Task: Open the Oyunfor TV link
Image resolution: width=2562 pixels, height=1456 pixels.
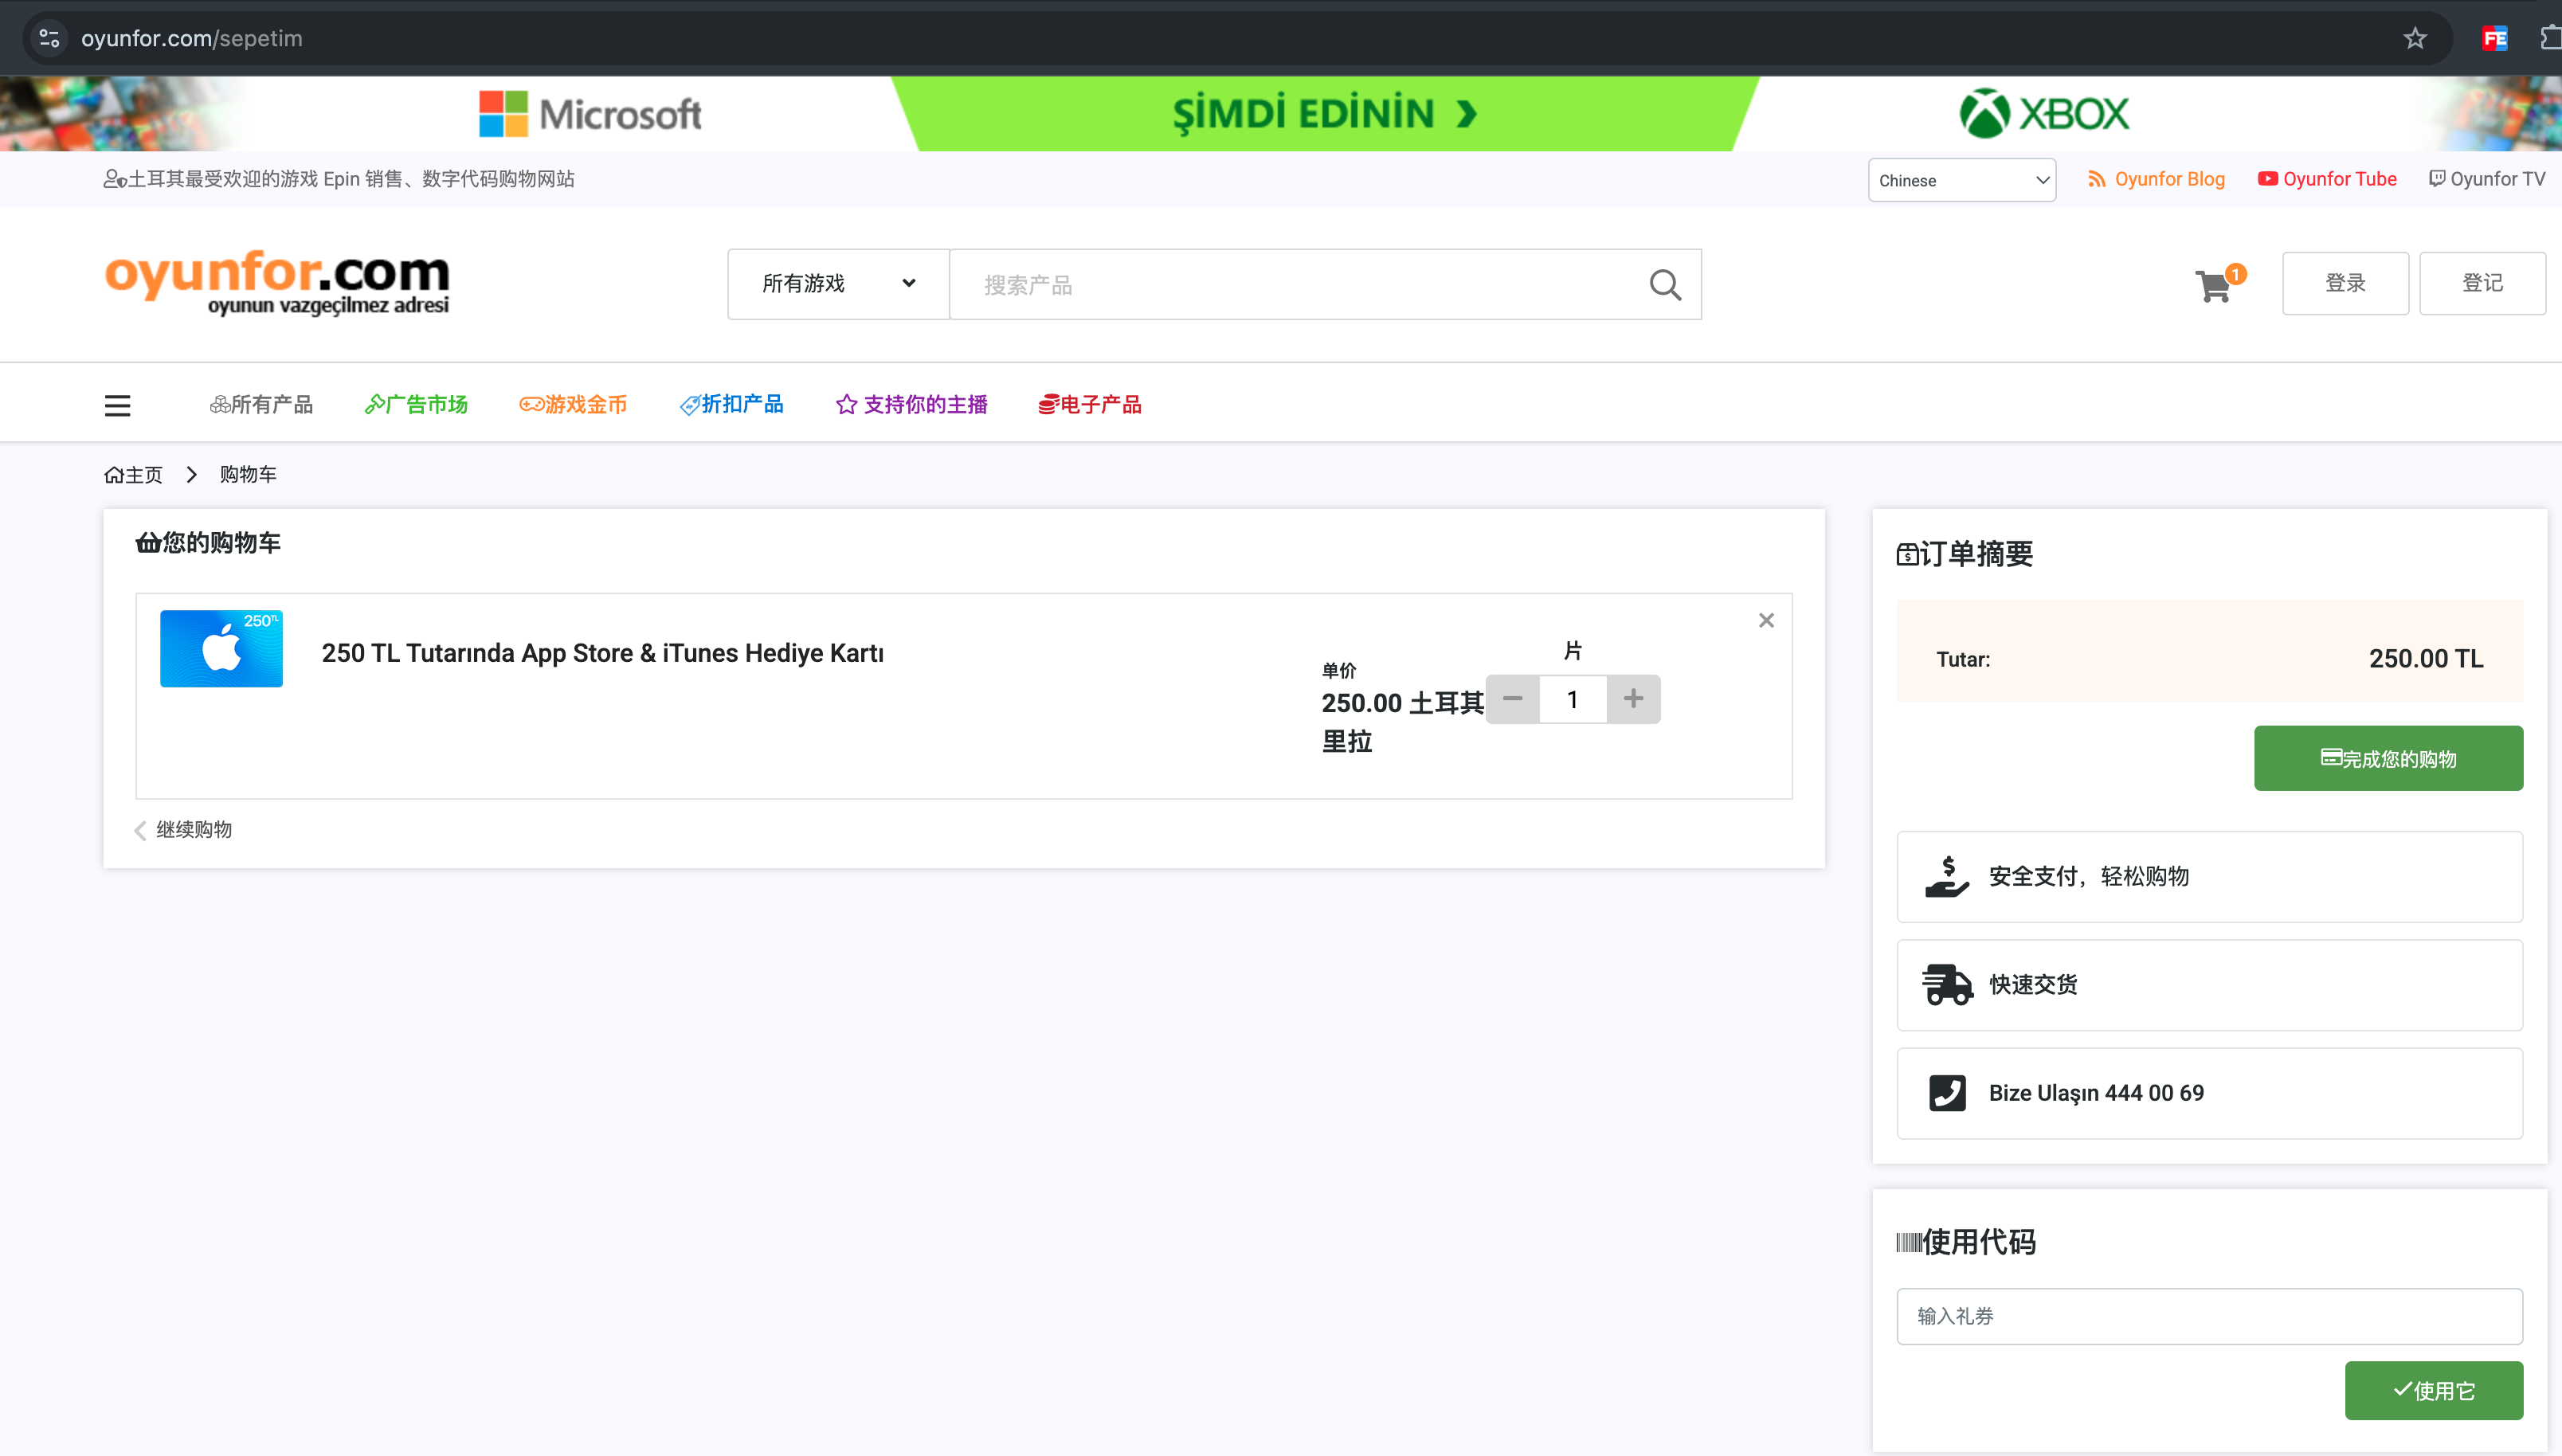Action: (2487, 179)
